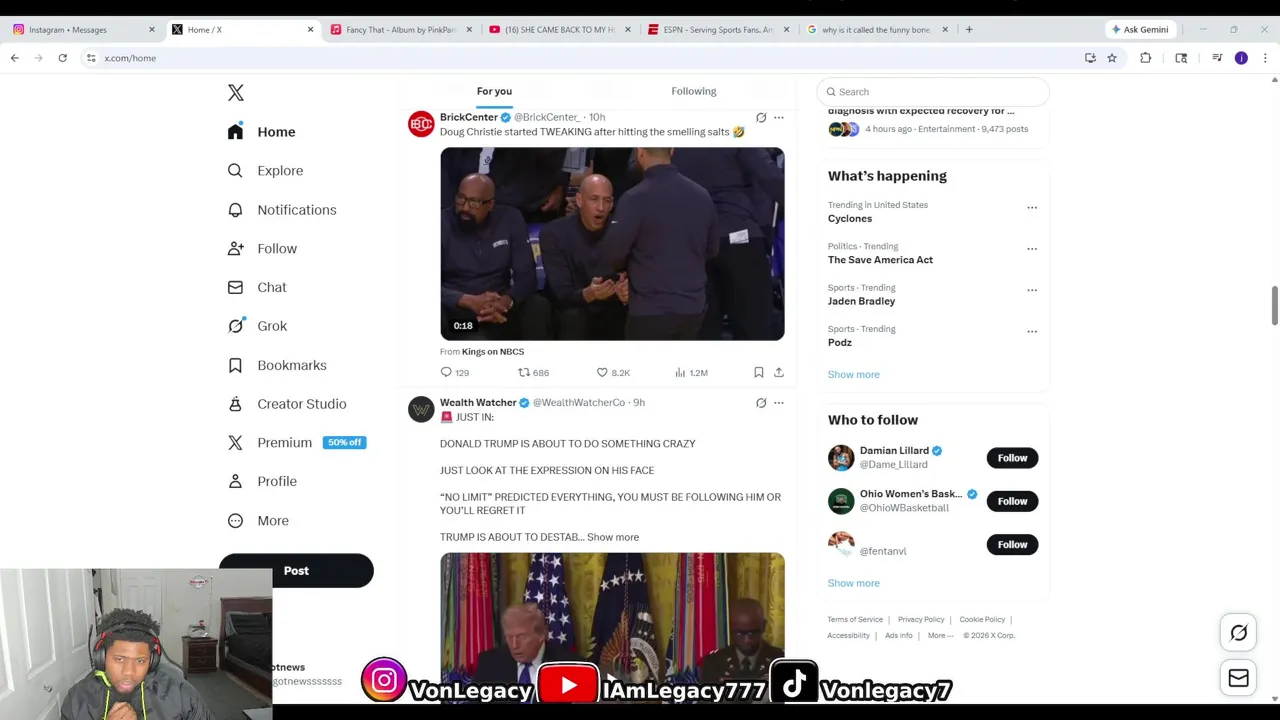Switch to the For you tab

[494, 92]
